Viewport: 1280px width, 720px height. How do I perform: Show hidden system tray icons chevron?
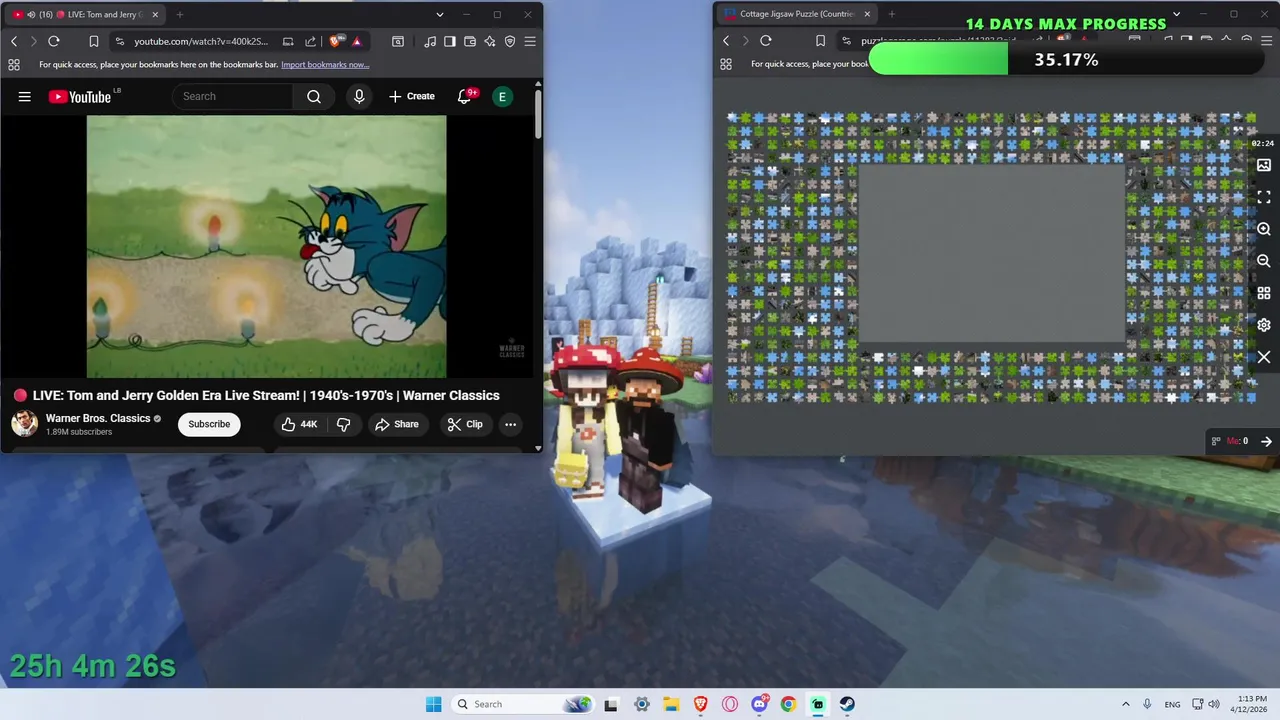(1126, 704)
